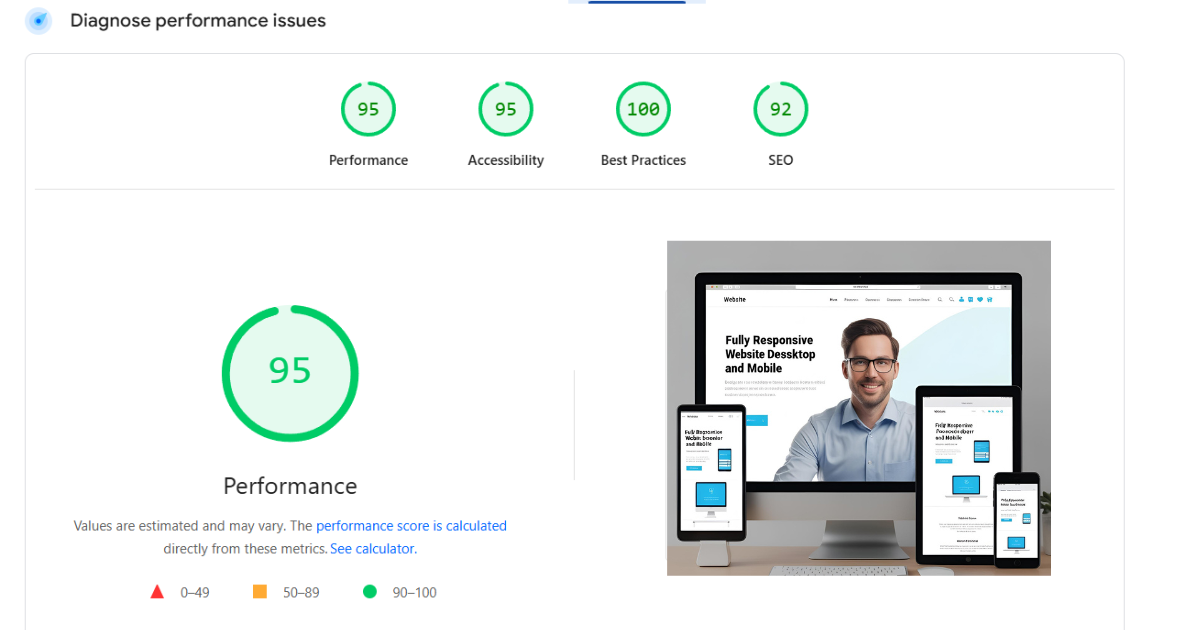1200x630 pixels.
Task: Click the blue Diagnose performance issues icon
Action: pos(39,21)
